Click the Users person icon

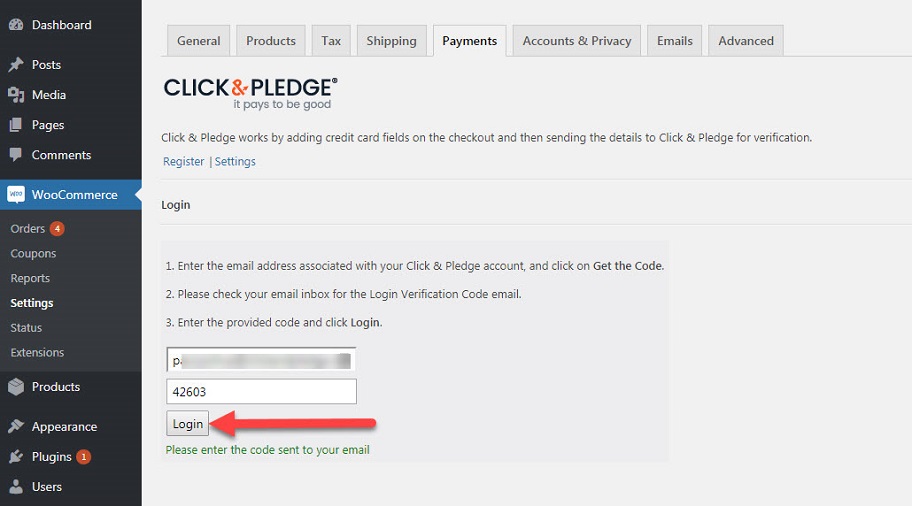coord(16,487)
